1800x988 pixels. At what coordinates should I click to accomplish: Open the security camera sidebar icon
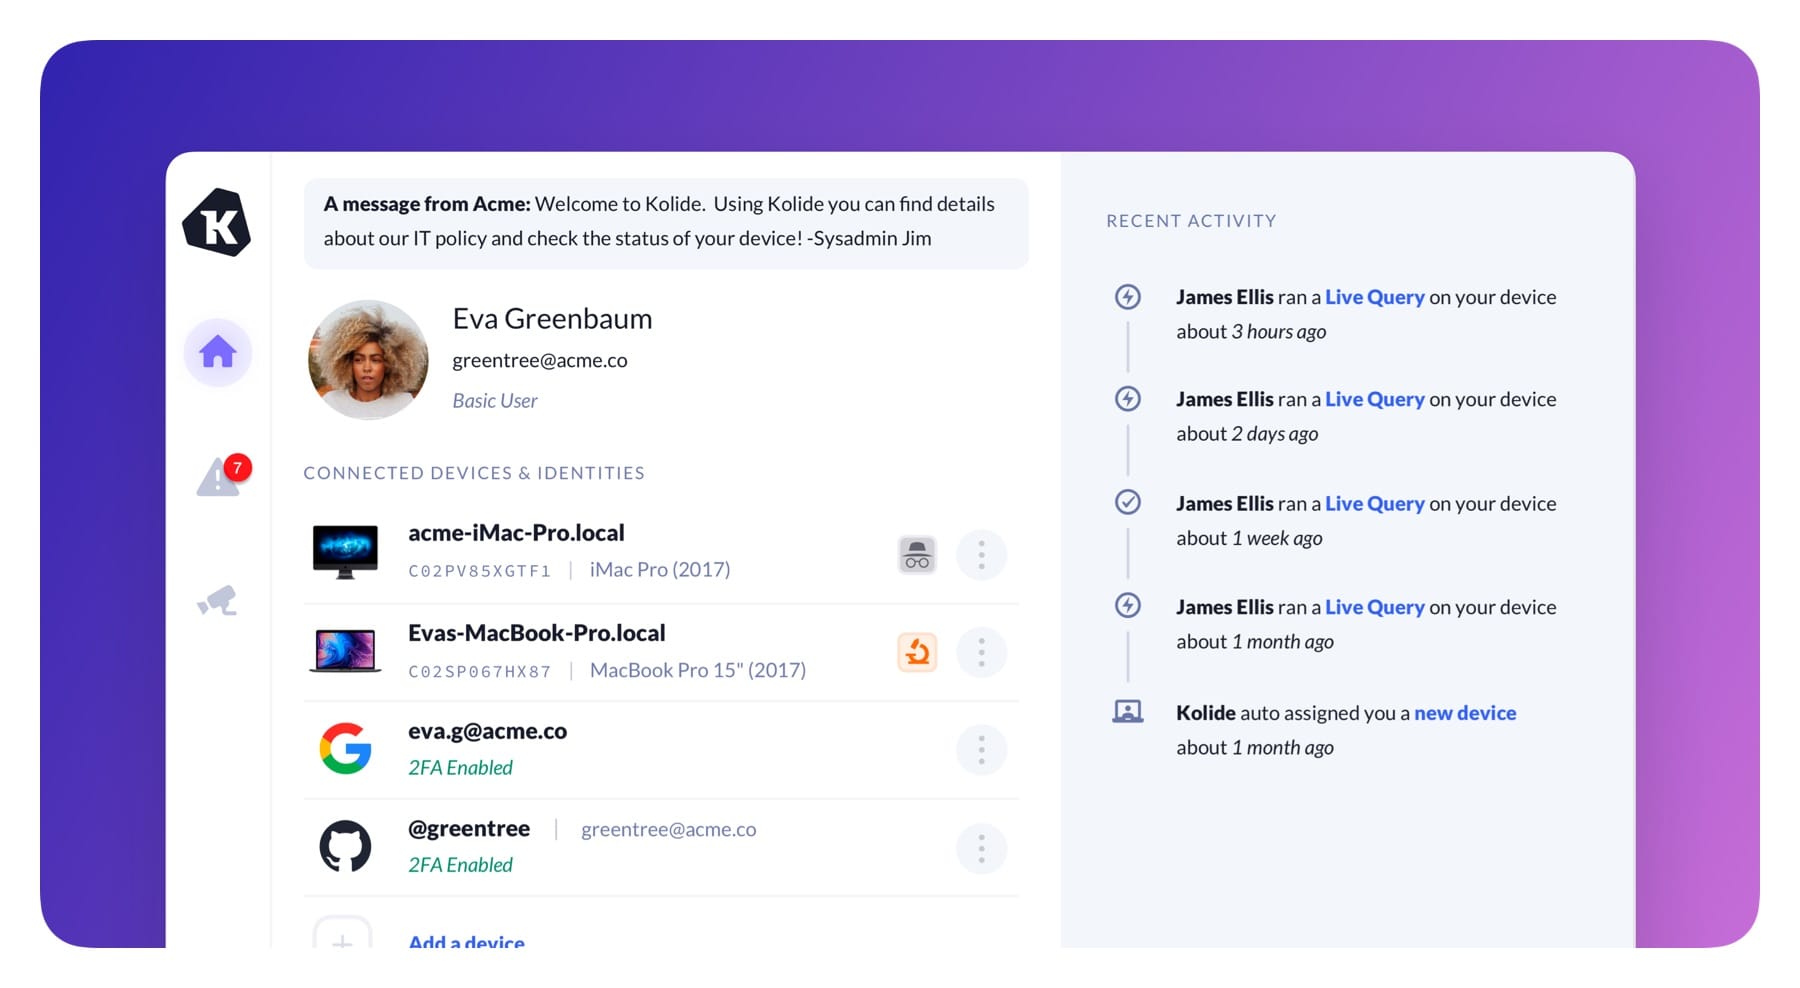pyautogui.click(x=217, y=600)
